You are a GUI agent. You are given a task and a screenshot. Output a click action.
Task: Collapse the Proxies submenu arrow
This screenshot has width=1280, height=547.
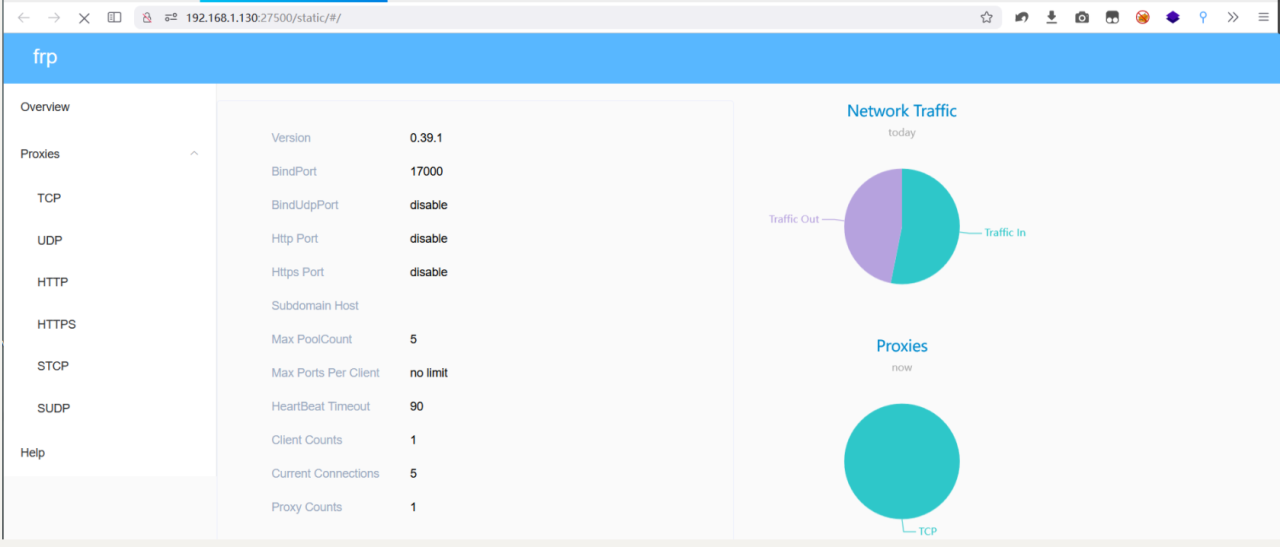pyautogui.click(x=194, y=154)
